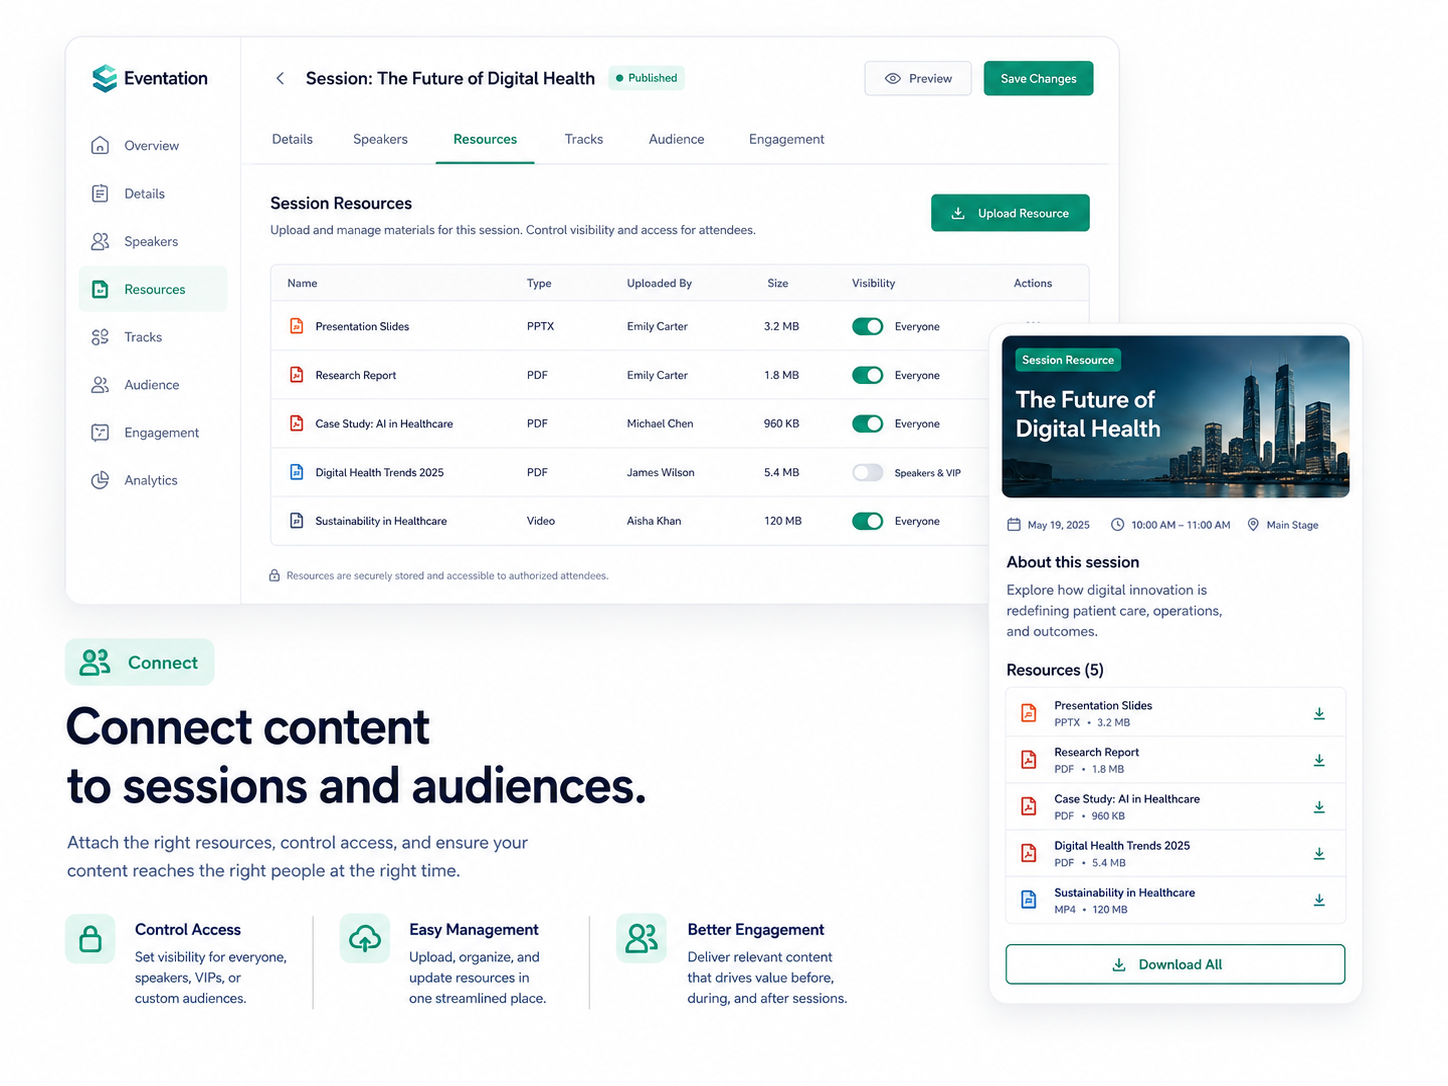1448x1086 pixels.
Task: Click the Speakers & VIP visibility label
Action: [927, 473]
